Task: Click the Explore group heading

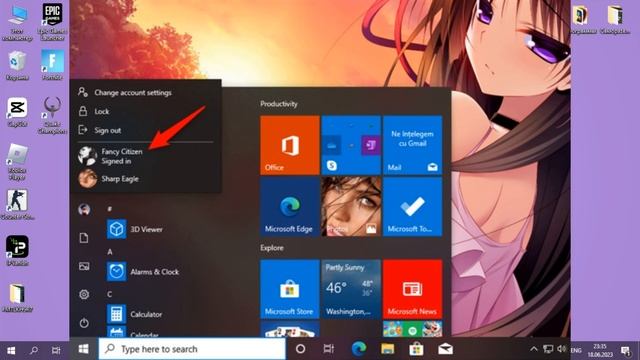Action: point(272,248)
